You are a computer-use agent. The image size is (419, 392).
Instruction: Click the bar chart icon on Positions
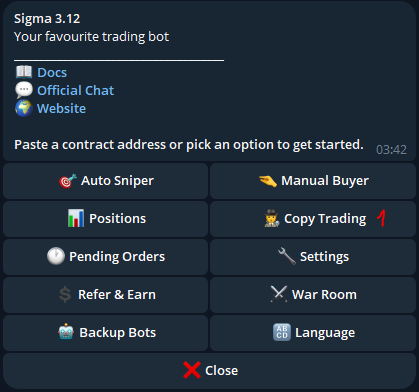76,219
